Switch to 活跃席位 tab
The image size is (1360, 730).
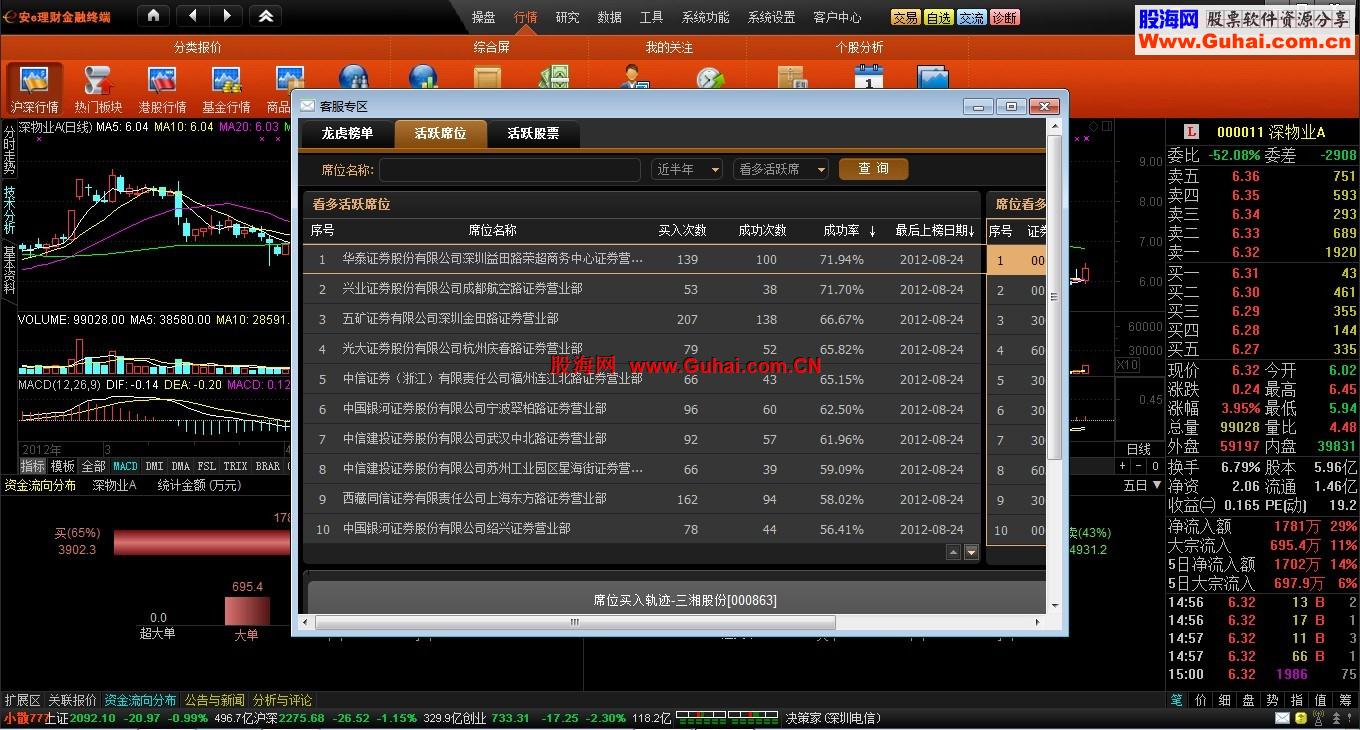tap(440, 133)
